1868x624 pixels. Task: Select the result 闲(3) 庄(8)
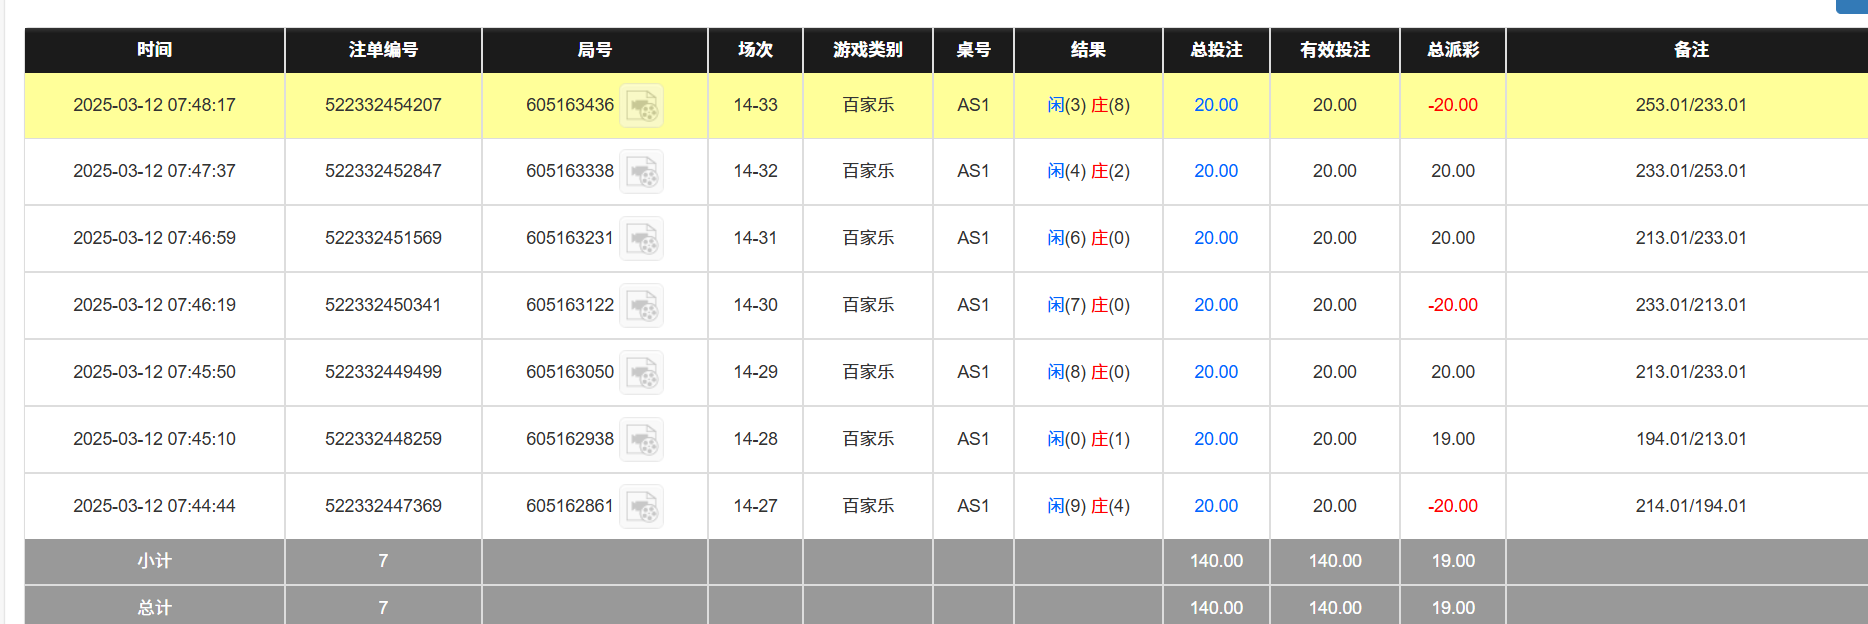[1088, 104]
